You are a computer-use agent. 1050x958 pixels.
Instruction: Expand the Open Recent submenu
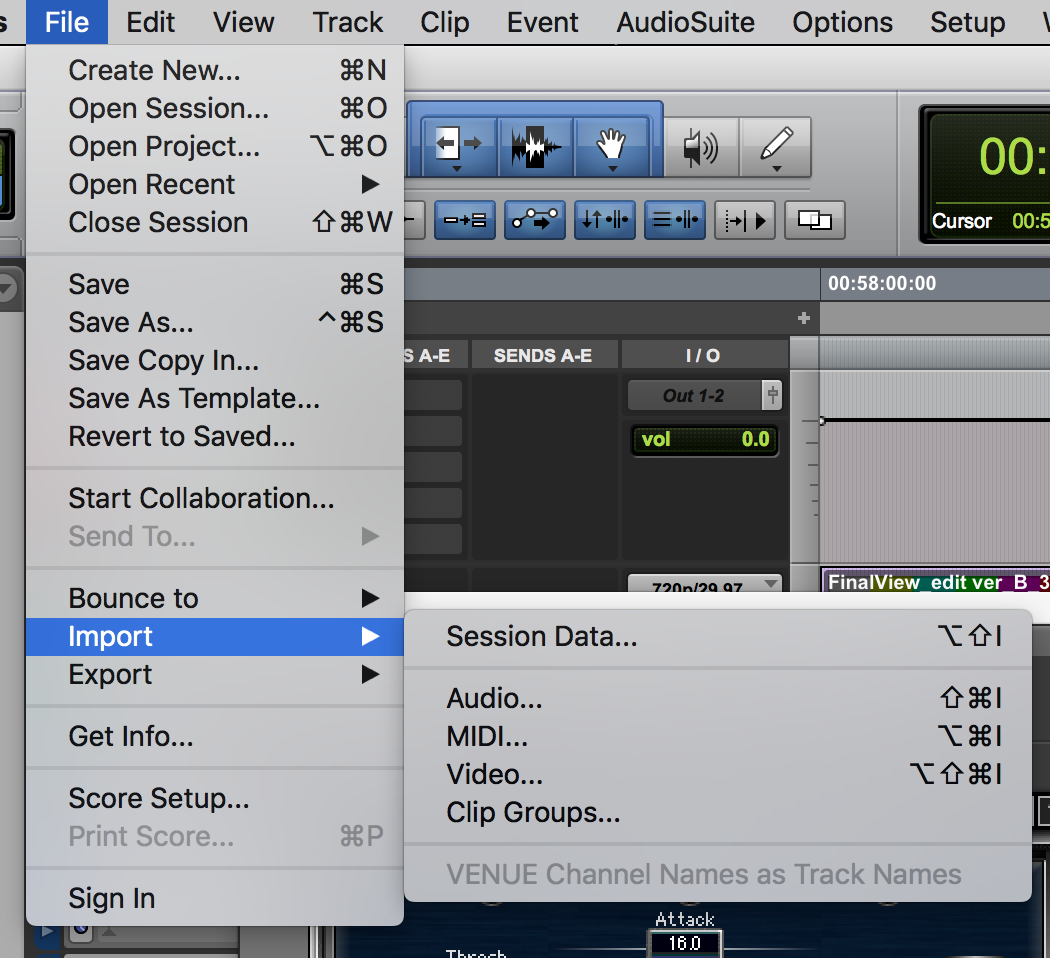[214, 184]
